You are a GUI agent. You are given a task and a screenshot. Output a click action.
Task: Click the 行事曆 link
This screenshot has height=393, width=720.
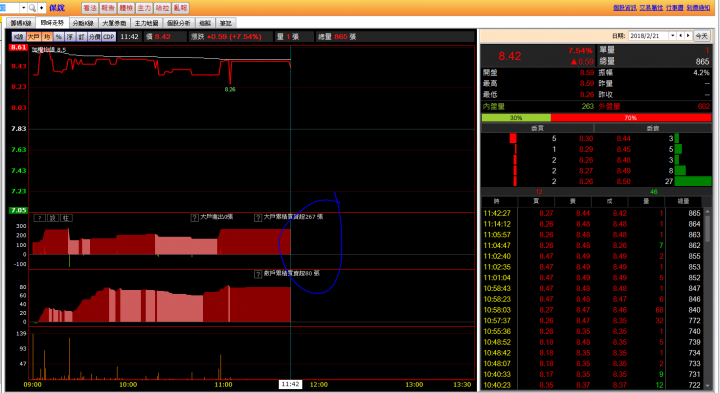[x=675, y=8]
